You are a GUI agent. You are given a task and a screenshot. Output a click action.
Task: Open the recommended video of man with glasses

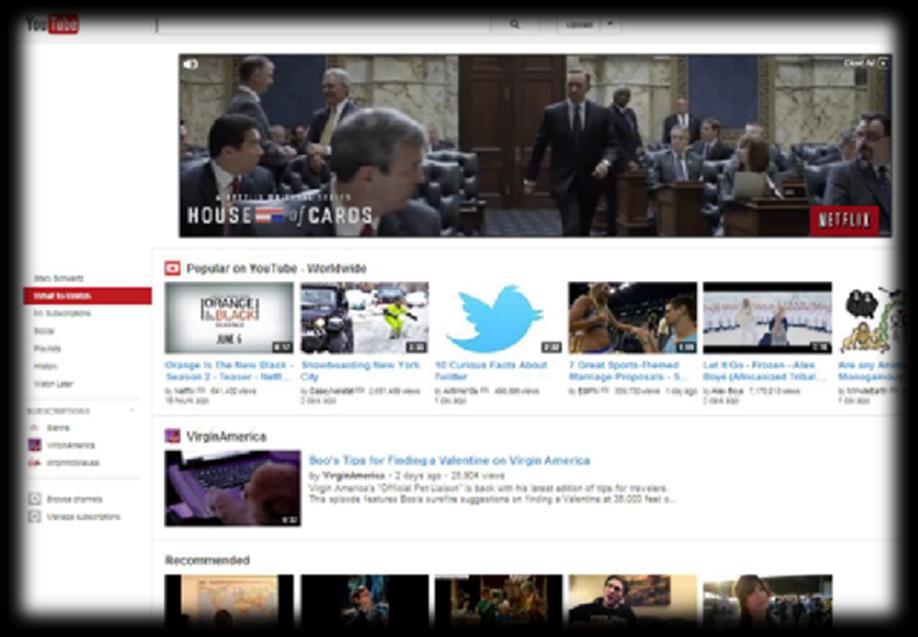pyautogui.click(x=633, y=601)
